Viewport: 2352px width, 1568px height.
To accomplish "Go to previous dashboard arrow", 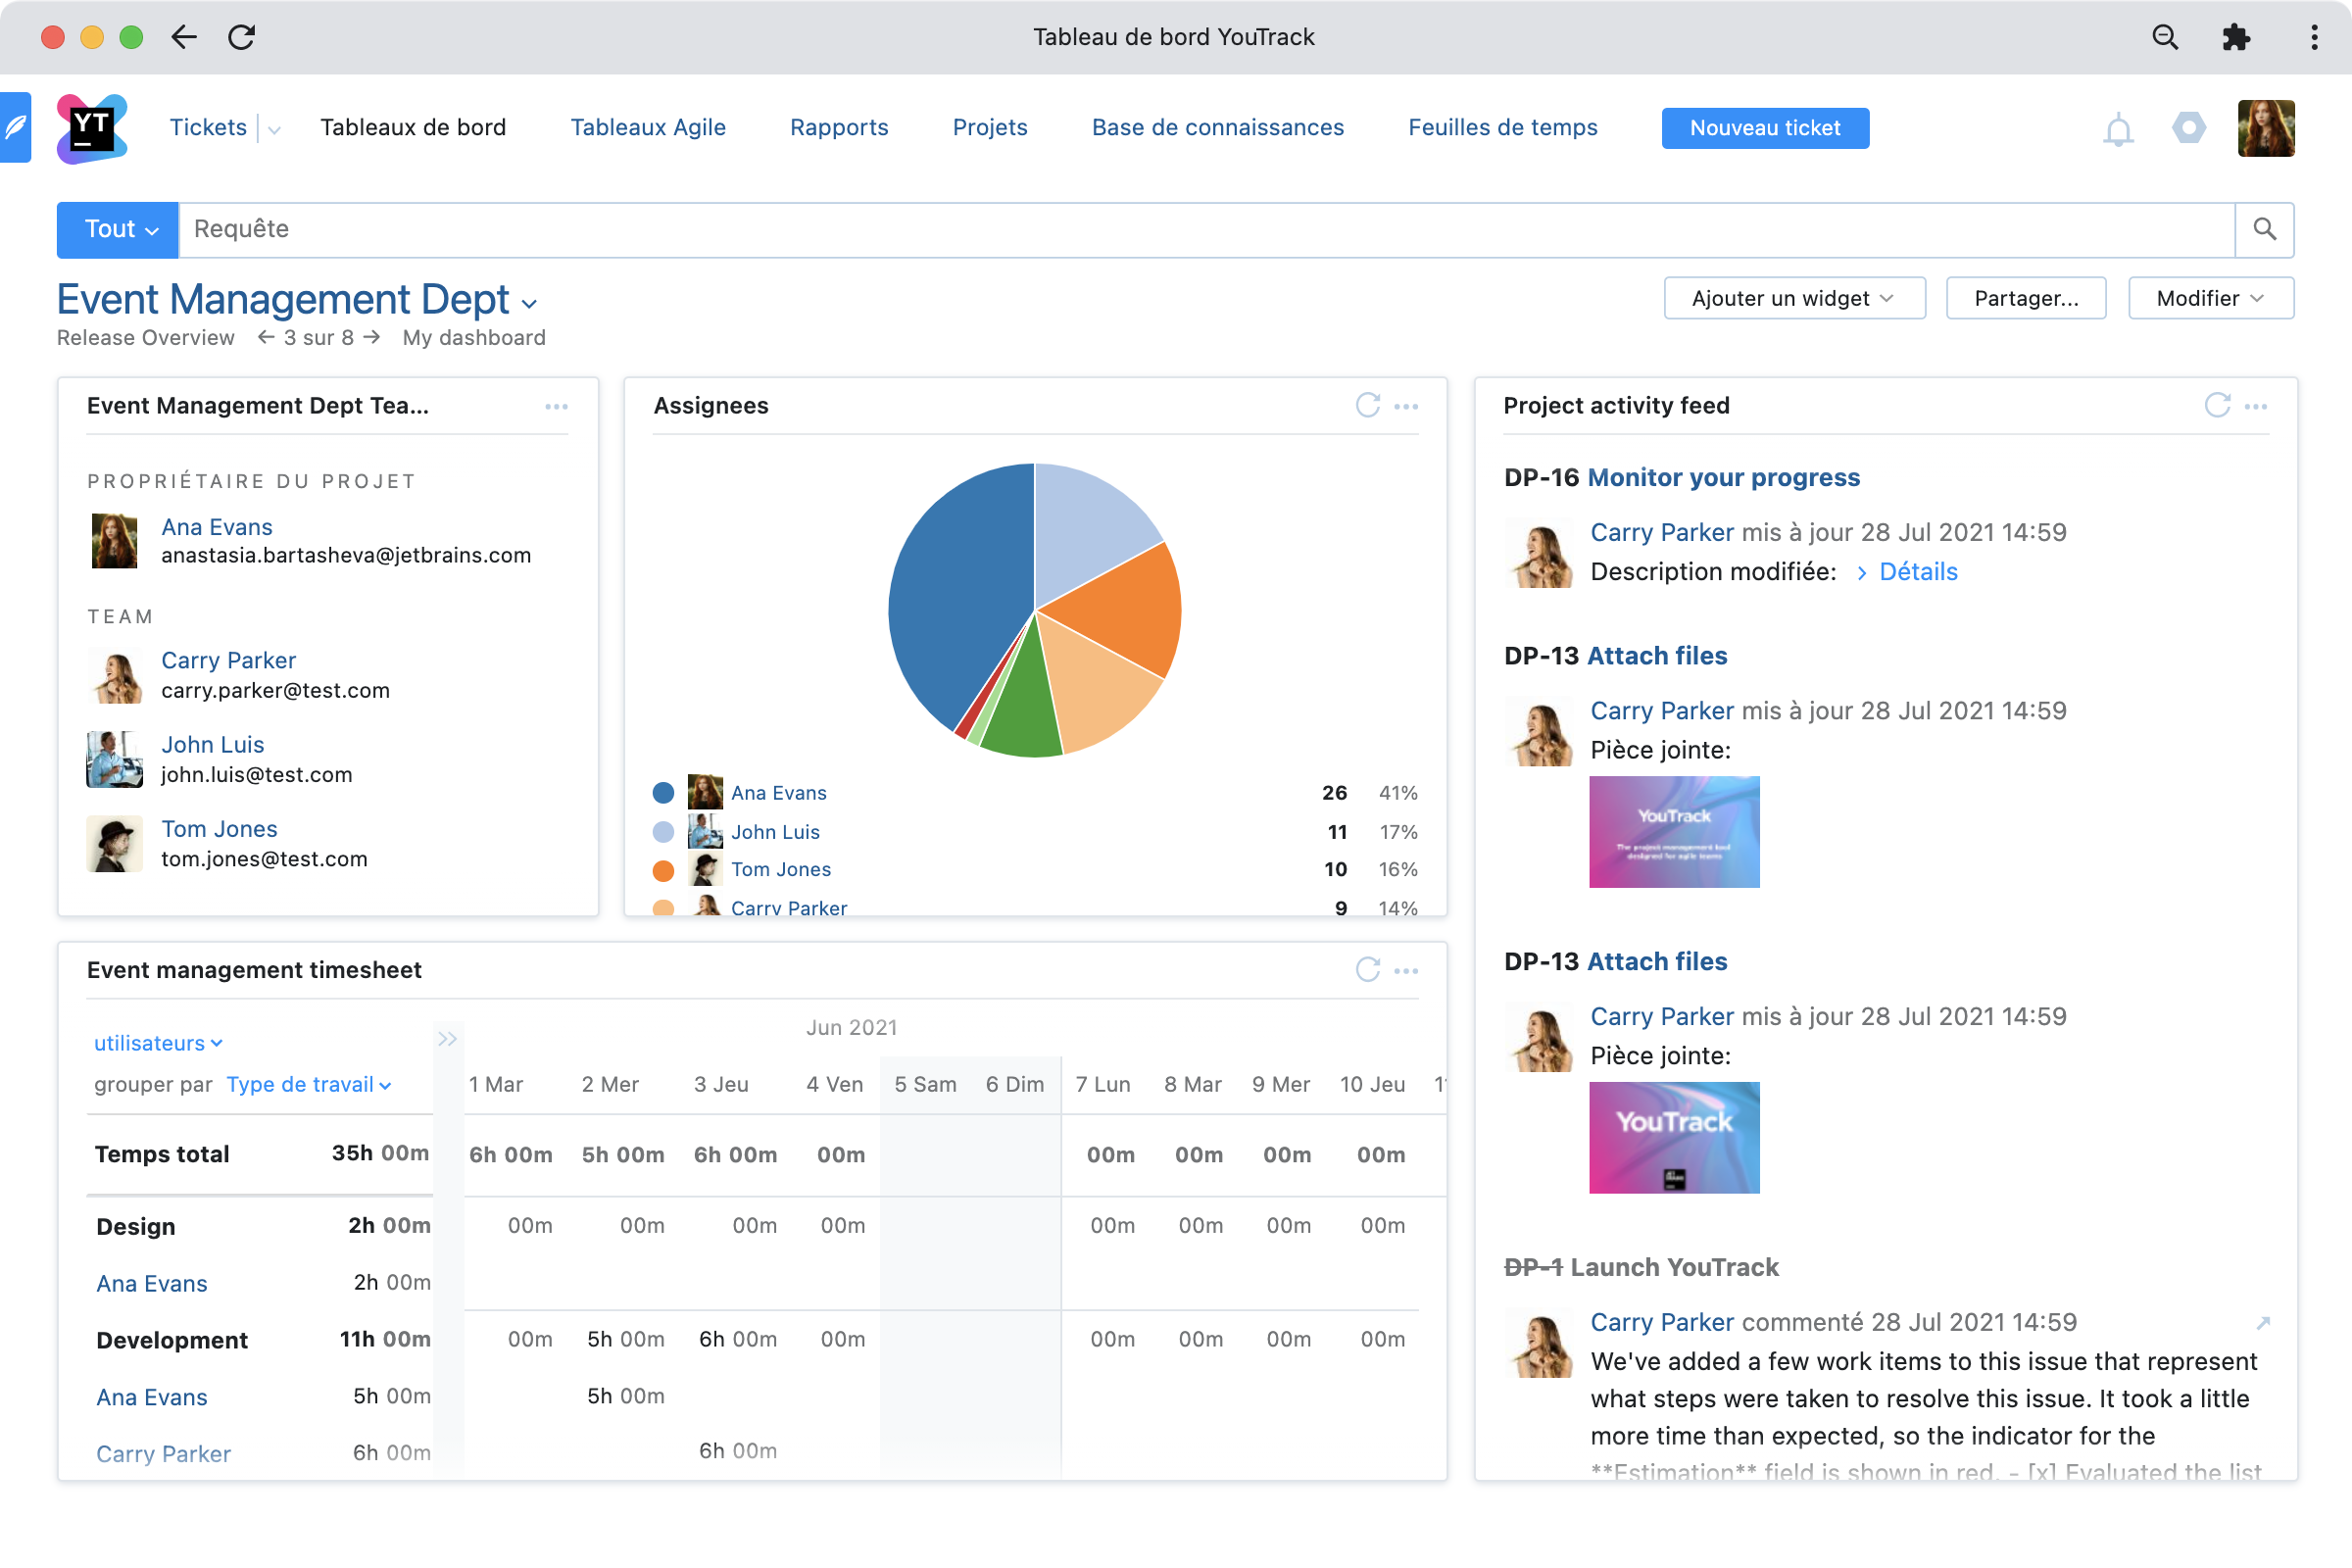I will point(266,337).
